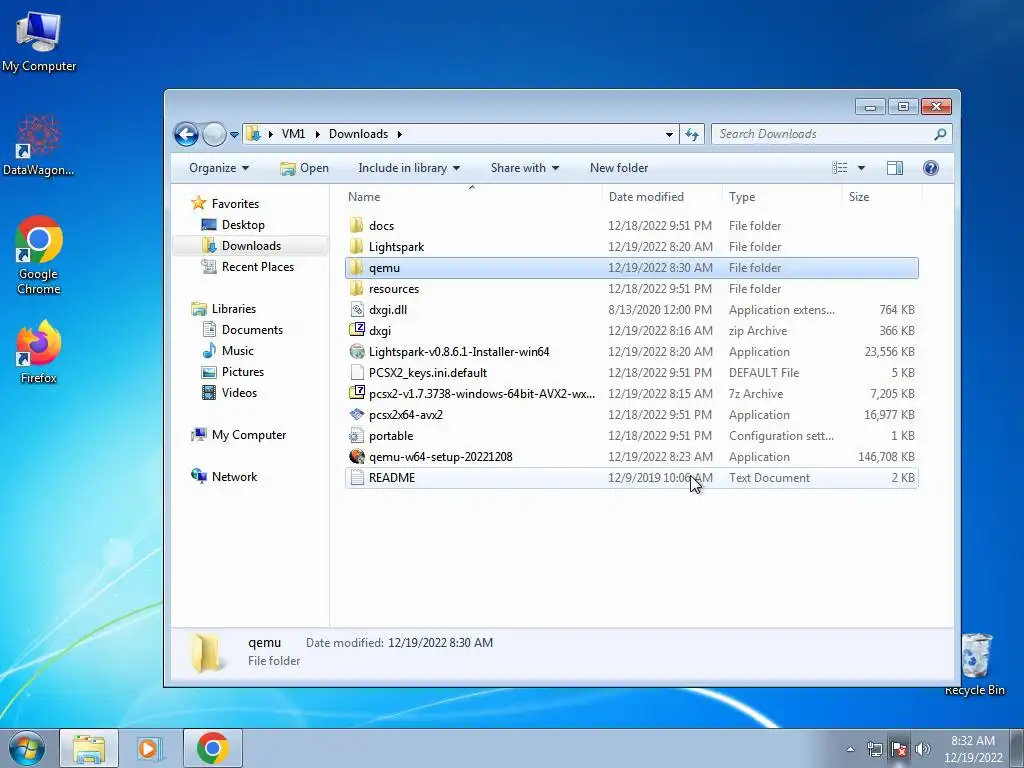The width and height of the screenshot is (1024, 768).
Task: Select the Lightspark folder icon
Action: pos(357,246)
